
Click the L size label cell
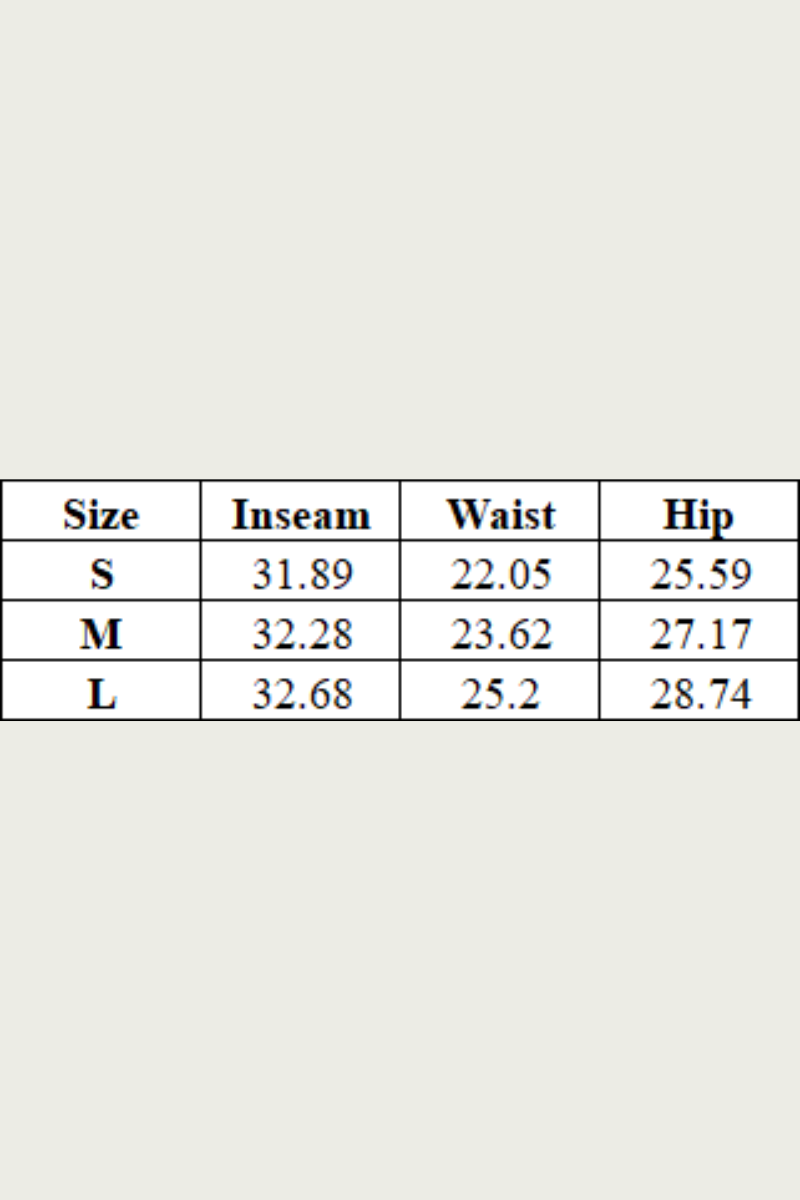click(x=101, y=693)
